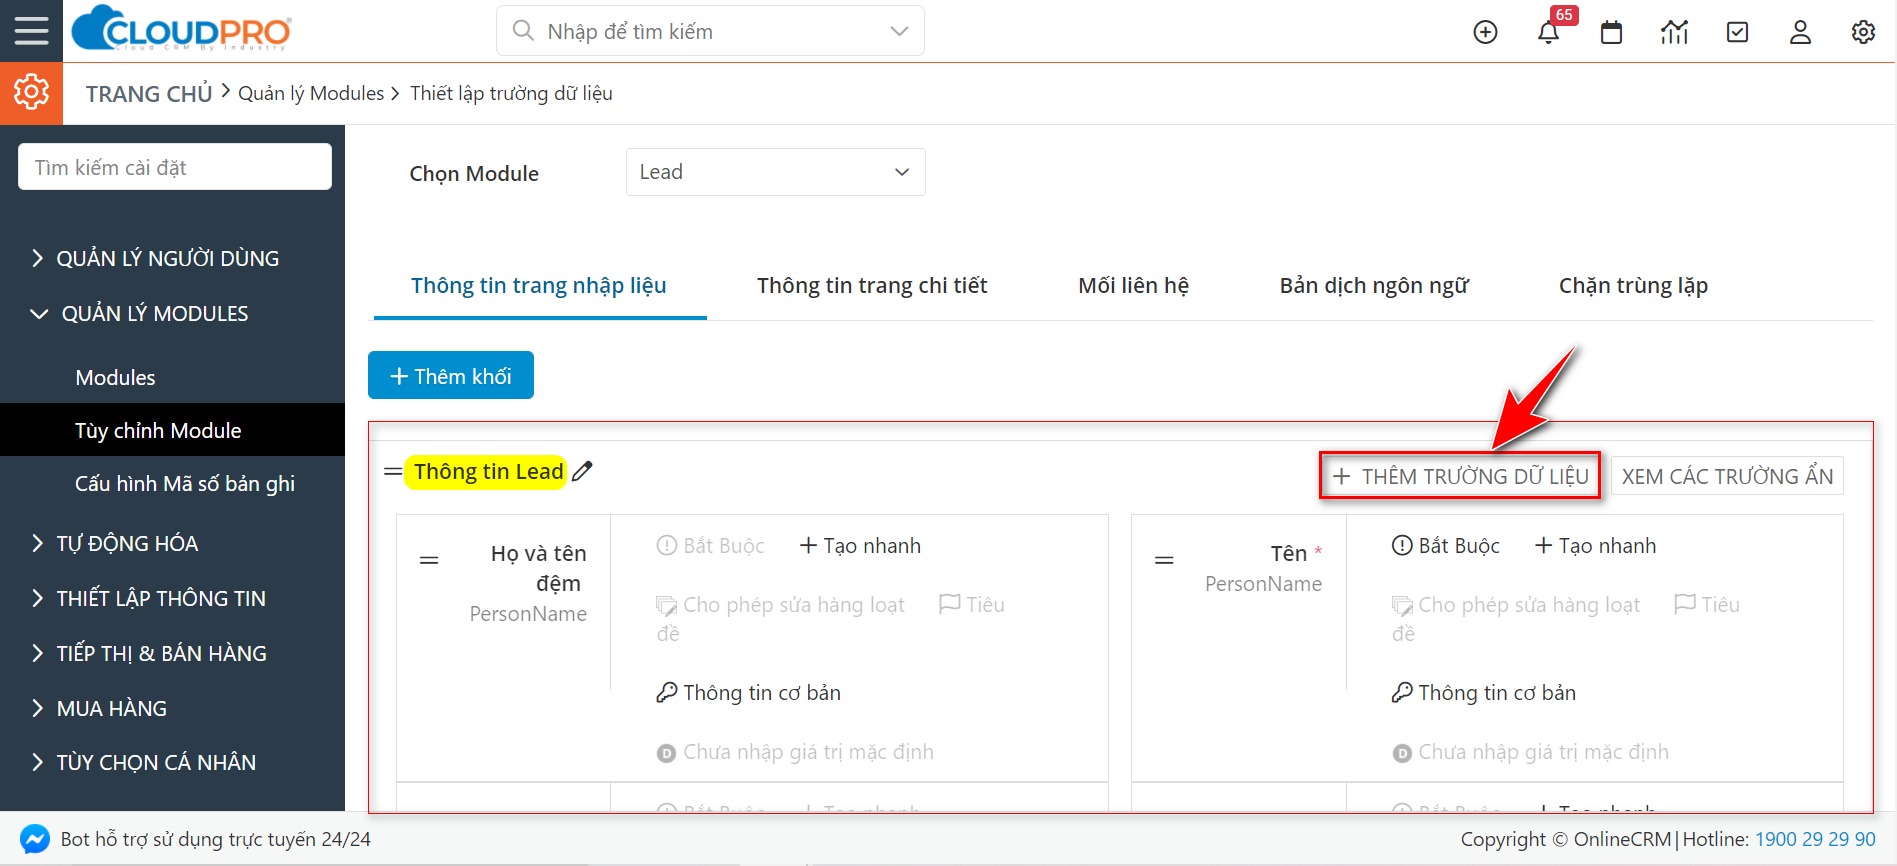The width and height of the screenshot is (1897, 866).
Task: Open the tasks checkbox icon
Action: [1738, 32]
